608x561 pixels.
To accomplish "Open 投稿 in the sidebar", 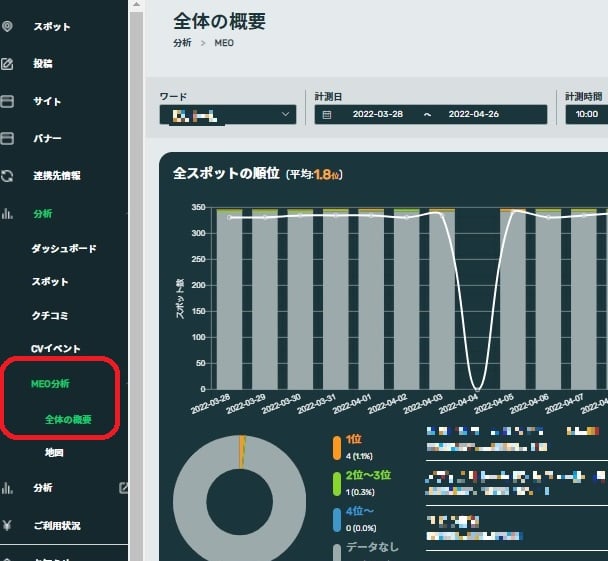I will click(43, 64).
